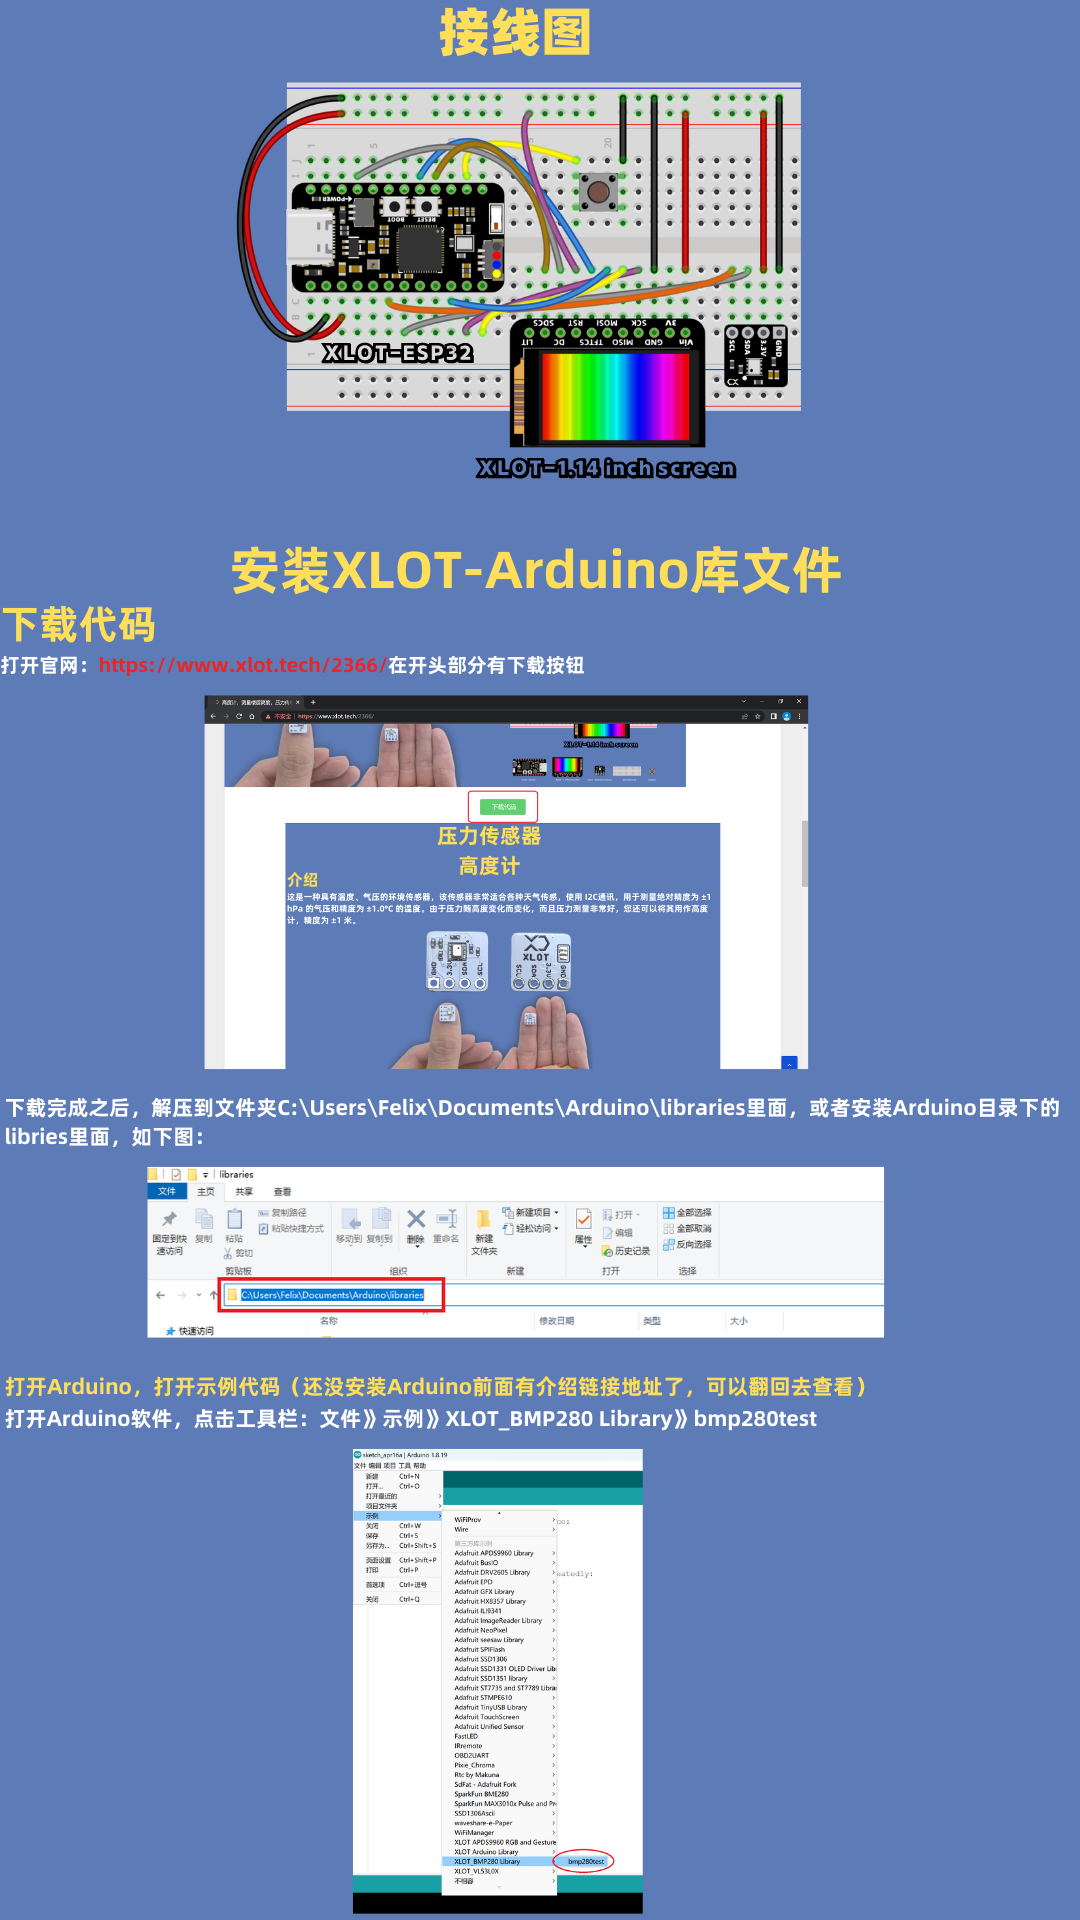Open the File tab in Explorer
The image size is (1080, 1920).
click(x=166, y=1191)
